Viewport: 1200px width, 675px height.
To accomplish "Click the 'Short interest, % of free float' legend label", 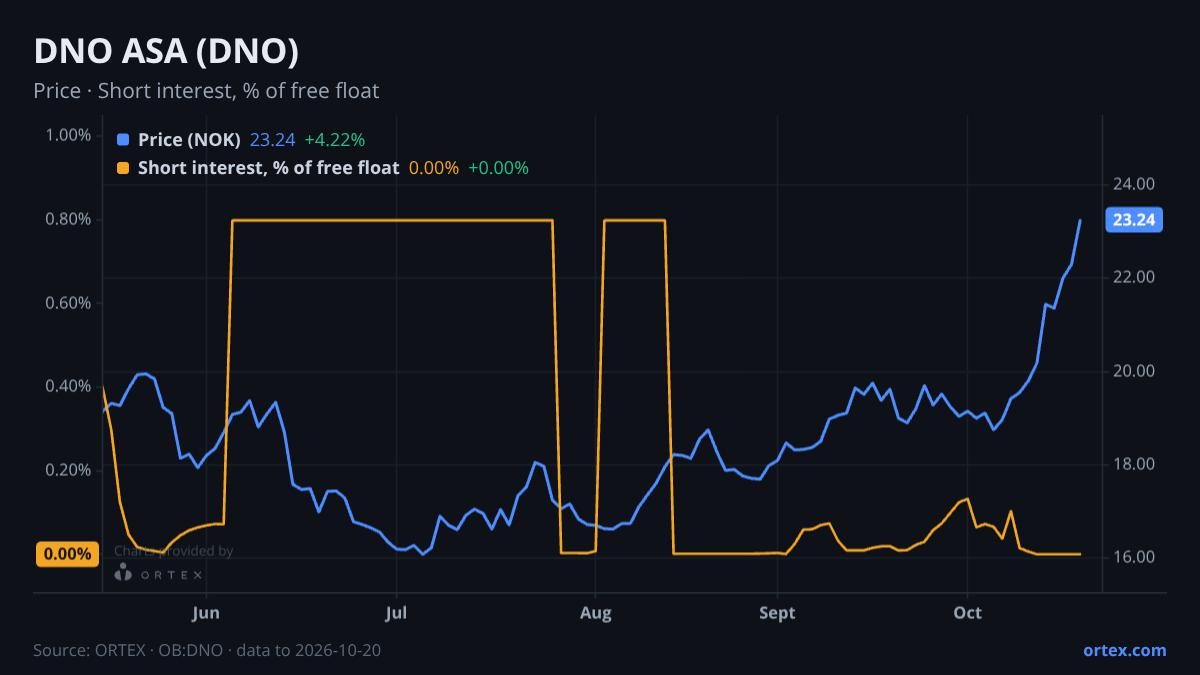I will (x=268, y=168).
